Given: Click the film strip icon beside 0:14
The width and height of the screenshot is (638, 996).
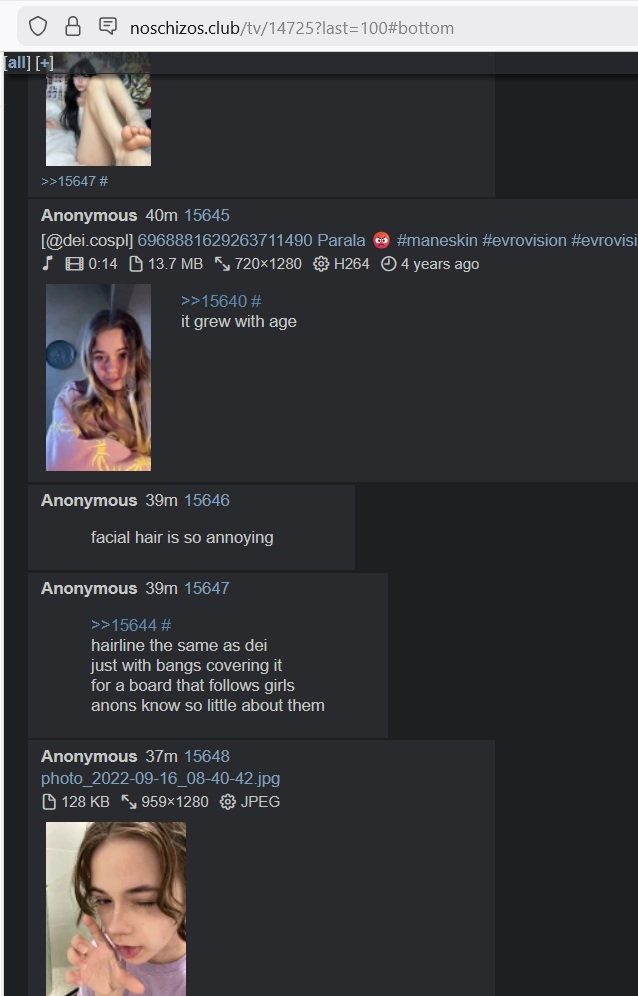Looking at the screenshot, I should pos(74,264).
